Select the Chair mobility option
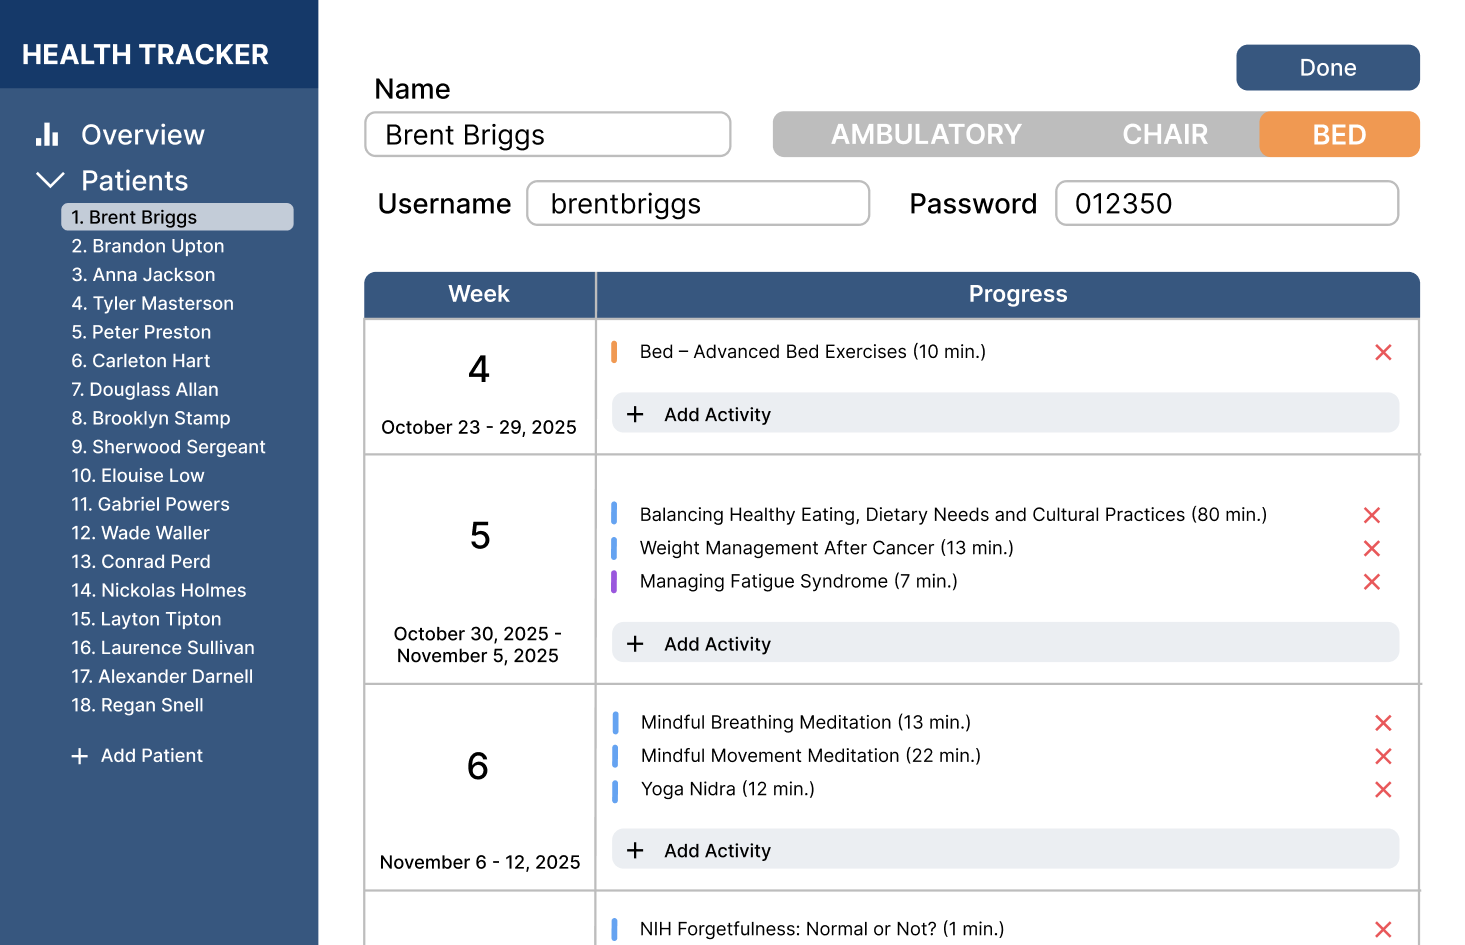The image size is (1465, 945). (x=1164, y=134)
